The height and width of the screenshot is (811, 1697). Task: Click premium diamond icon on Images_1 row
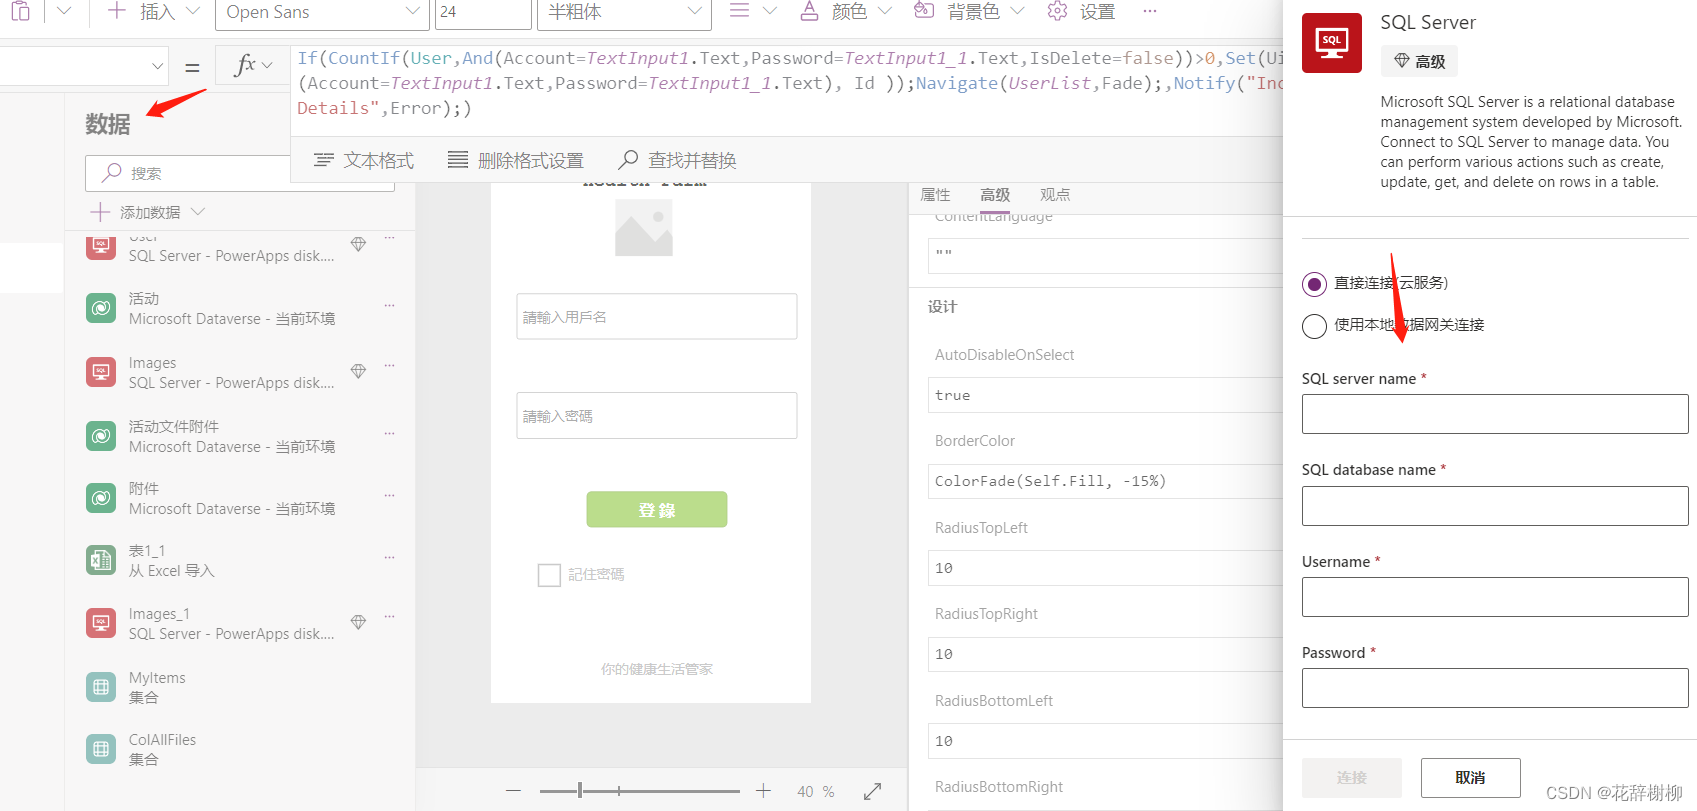[x=358, y=622]
